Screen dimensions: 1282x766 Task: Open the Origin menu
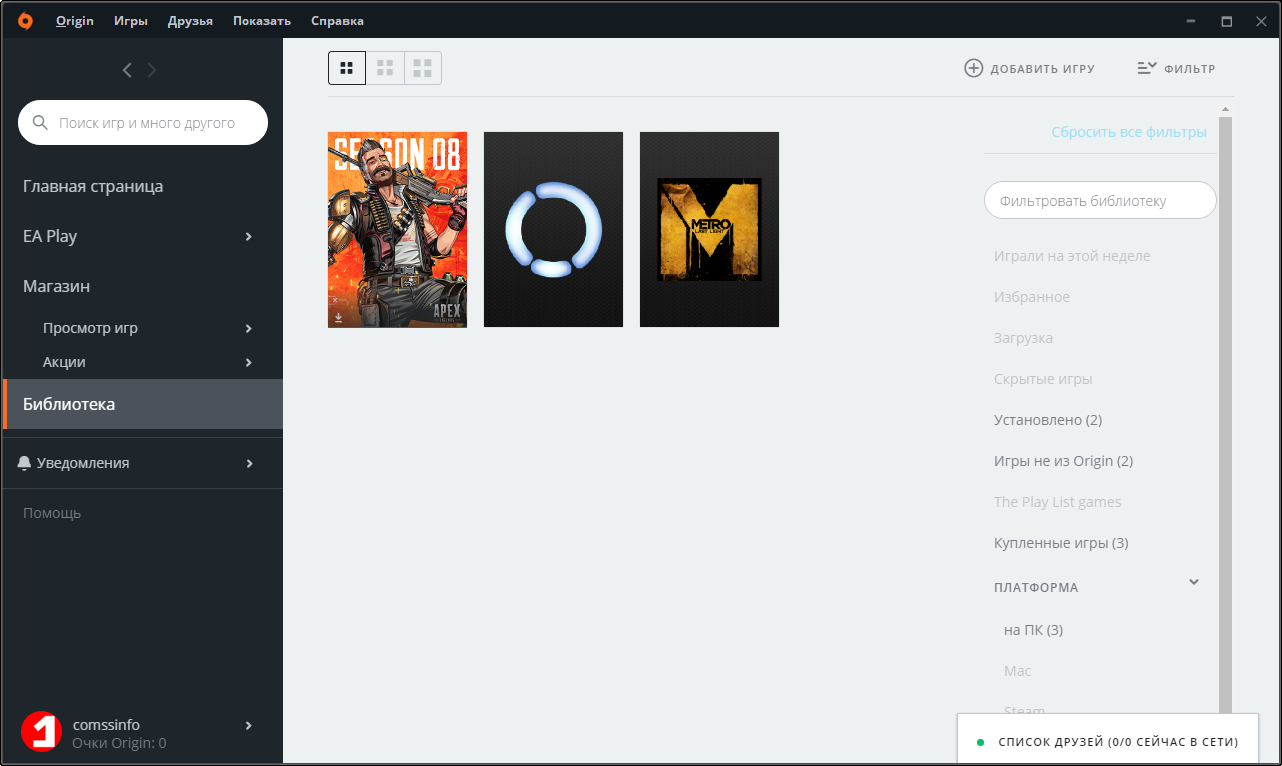[x=75, y=20]
